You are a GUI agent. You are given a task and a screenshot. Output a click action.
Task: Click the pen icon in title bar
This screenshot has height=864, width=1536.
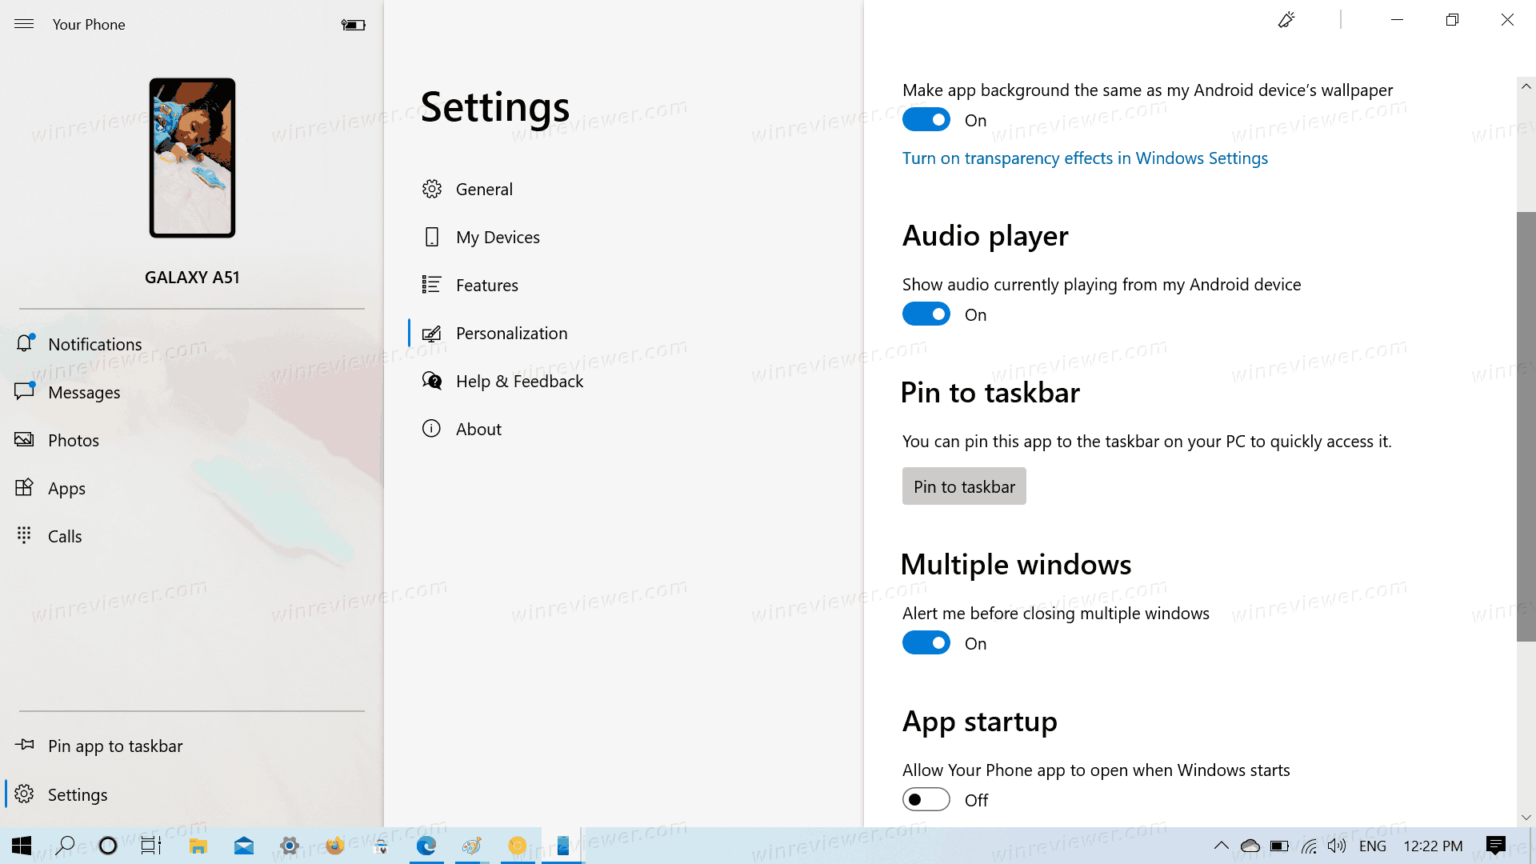1287,20
